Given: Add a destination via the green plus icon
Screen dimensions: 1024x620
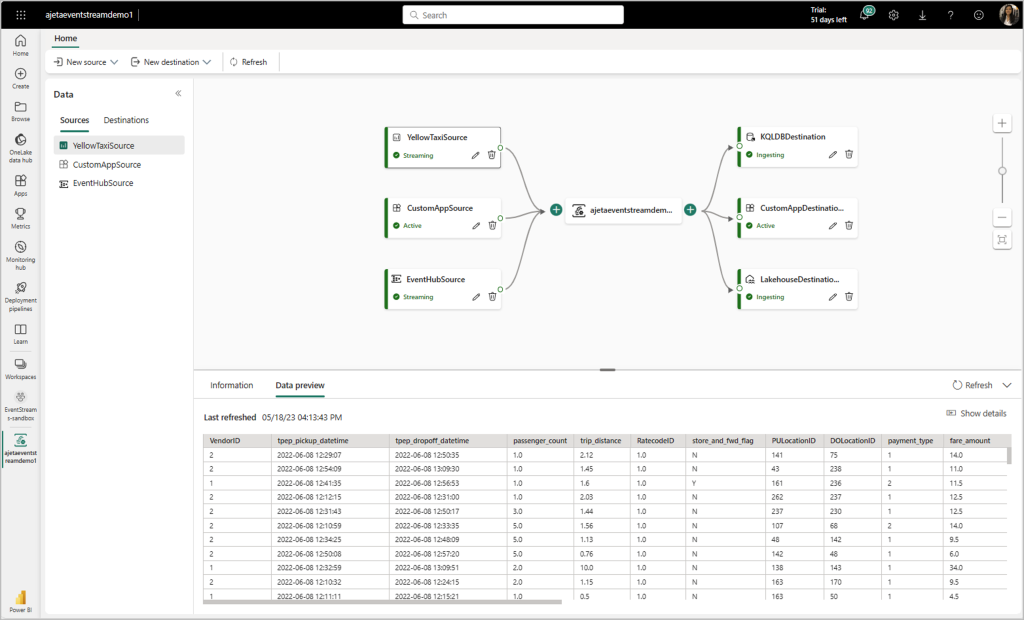Looking at the screenshot, I should (690, 210).
